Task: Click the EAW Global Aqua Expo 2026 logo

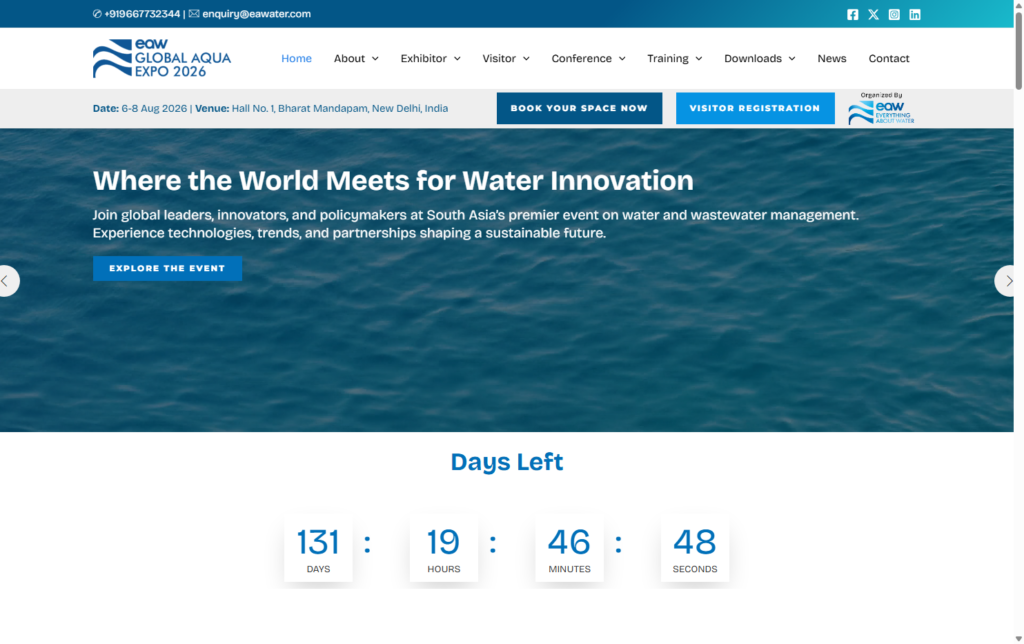Action: point(162,59)
